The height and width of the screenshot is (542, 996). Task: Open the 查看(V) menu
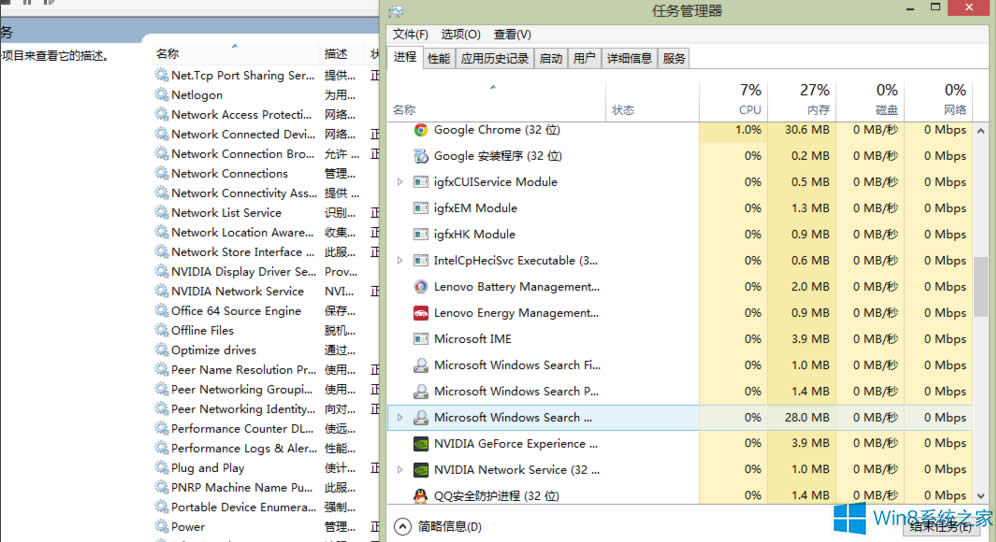(x=512, y=35)
